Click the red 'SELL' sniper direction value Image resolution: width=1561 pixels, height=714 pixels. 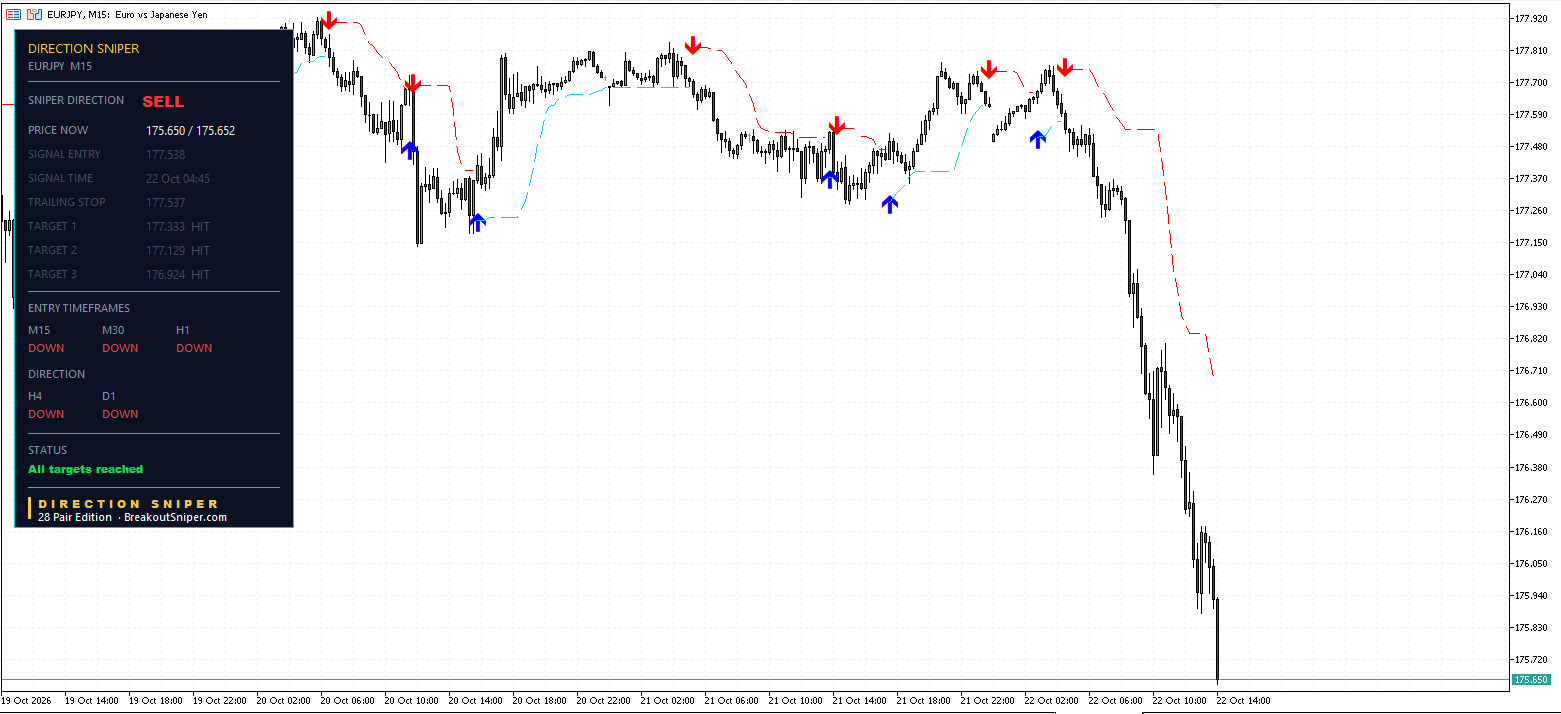tap(163, 102)
